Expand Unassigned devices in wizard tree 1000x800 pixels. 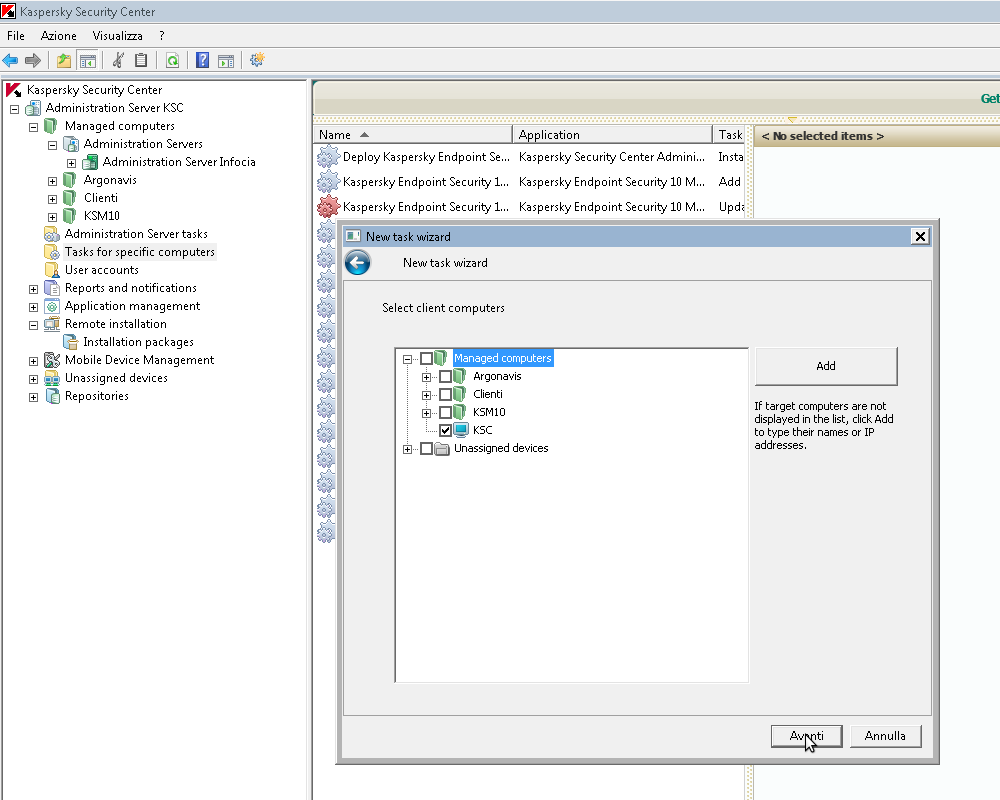click(x=407, y=449)
